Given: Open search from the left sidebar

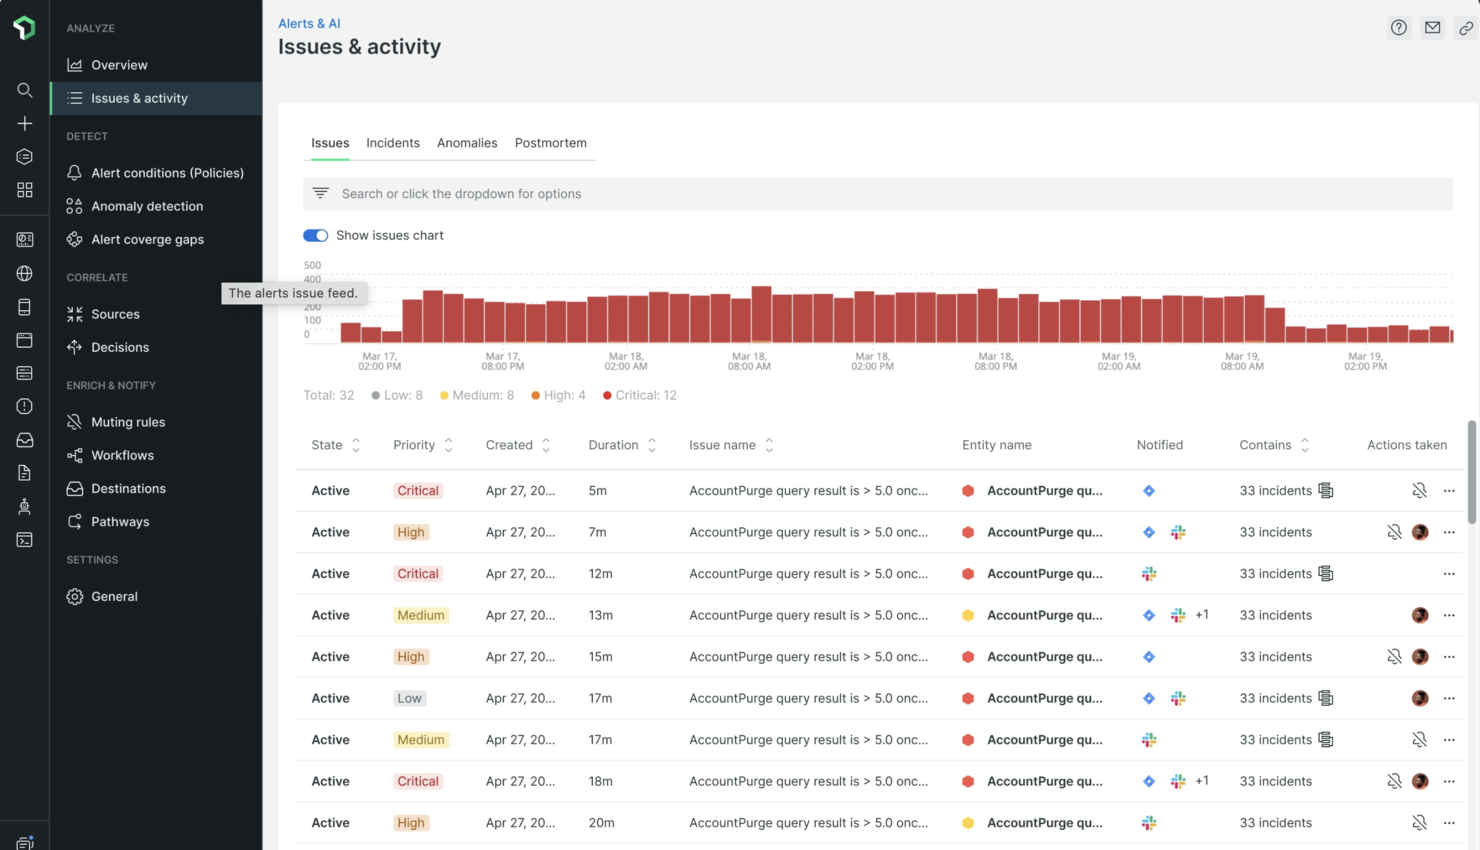Looking at the screenshot, I should click(24, 90).
